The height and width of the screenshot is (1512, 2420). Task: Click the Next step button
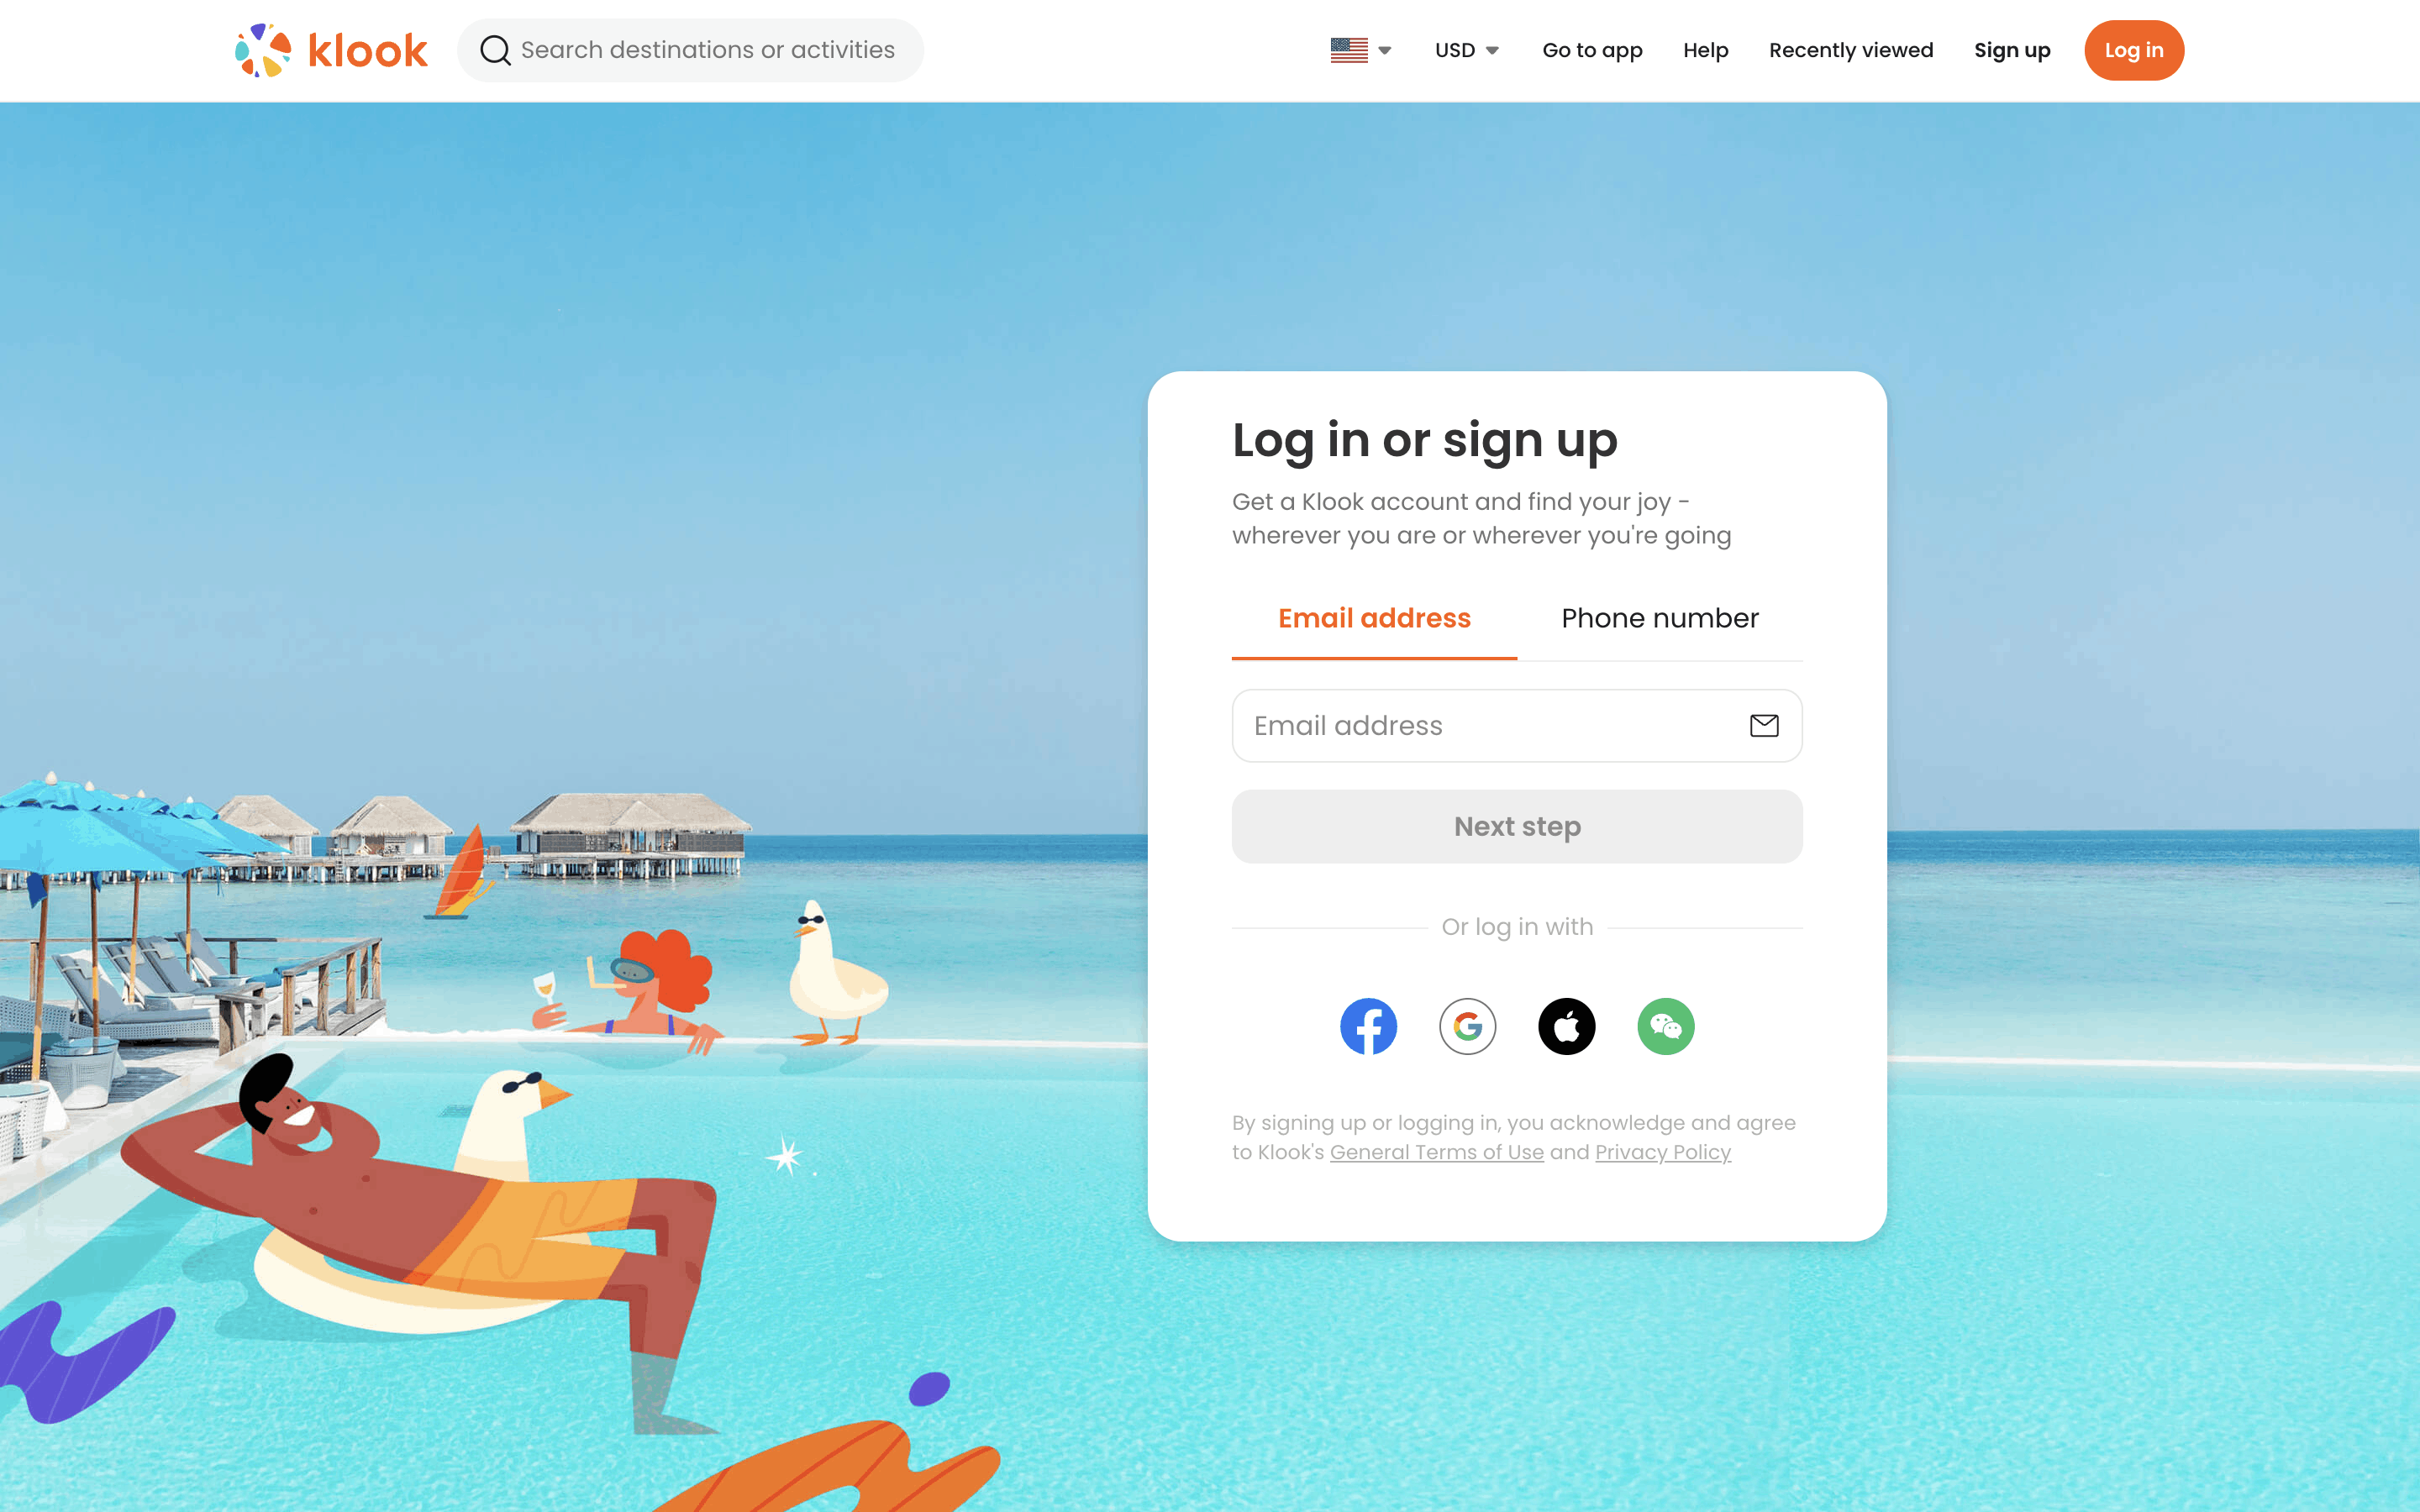1517,827
